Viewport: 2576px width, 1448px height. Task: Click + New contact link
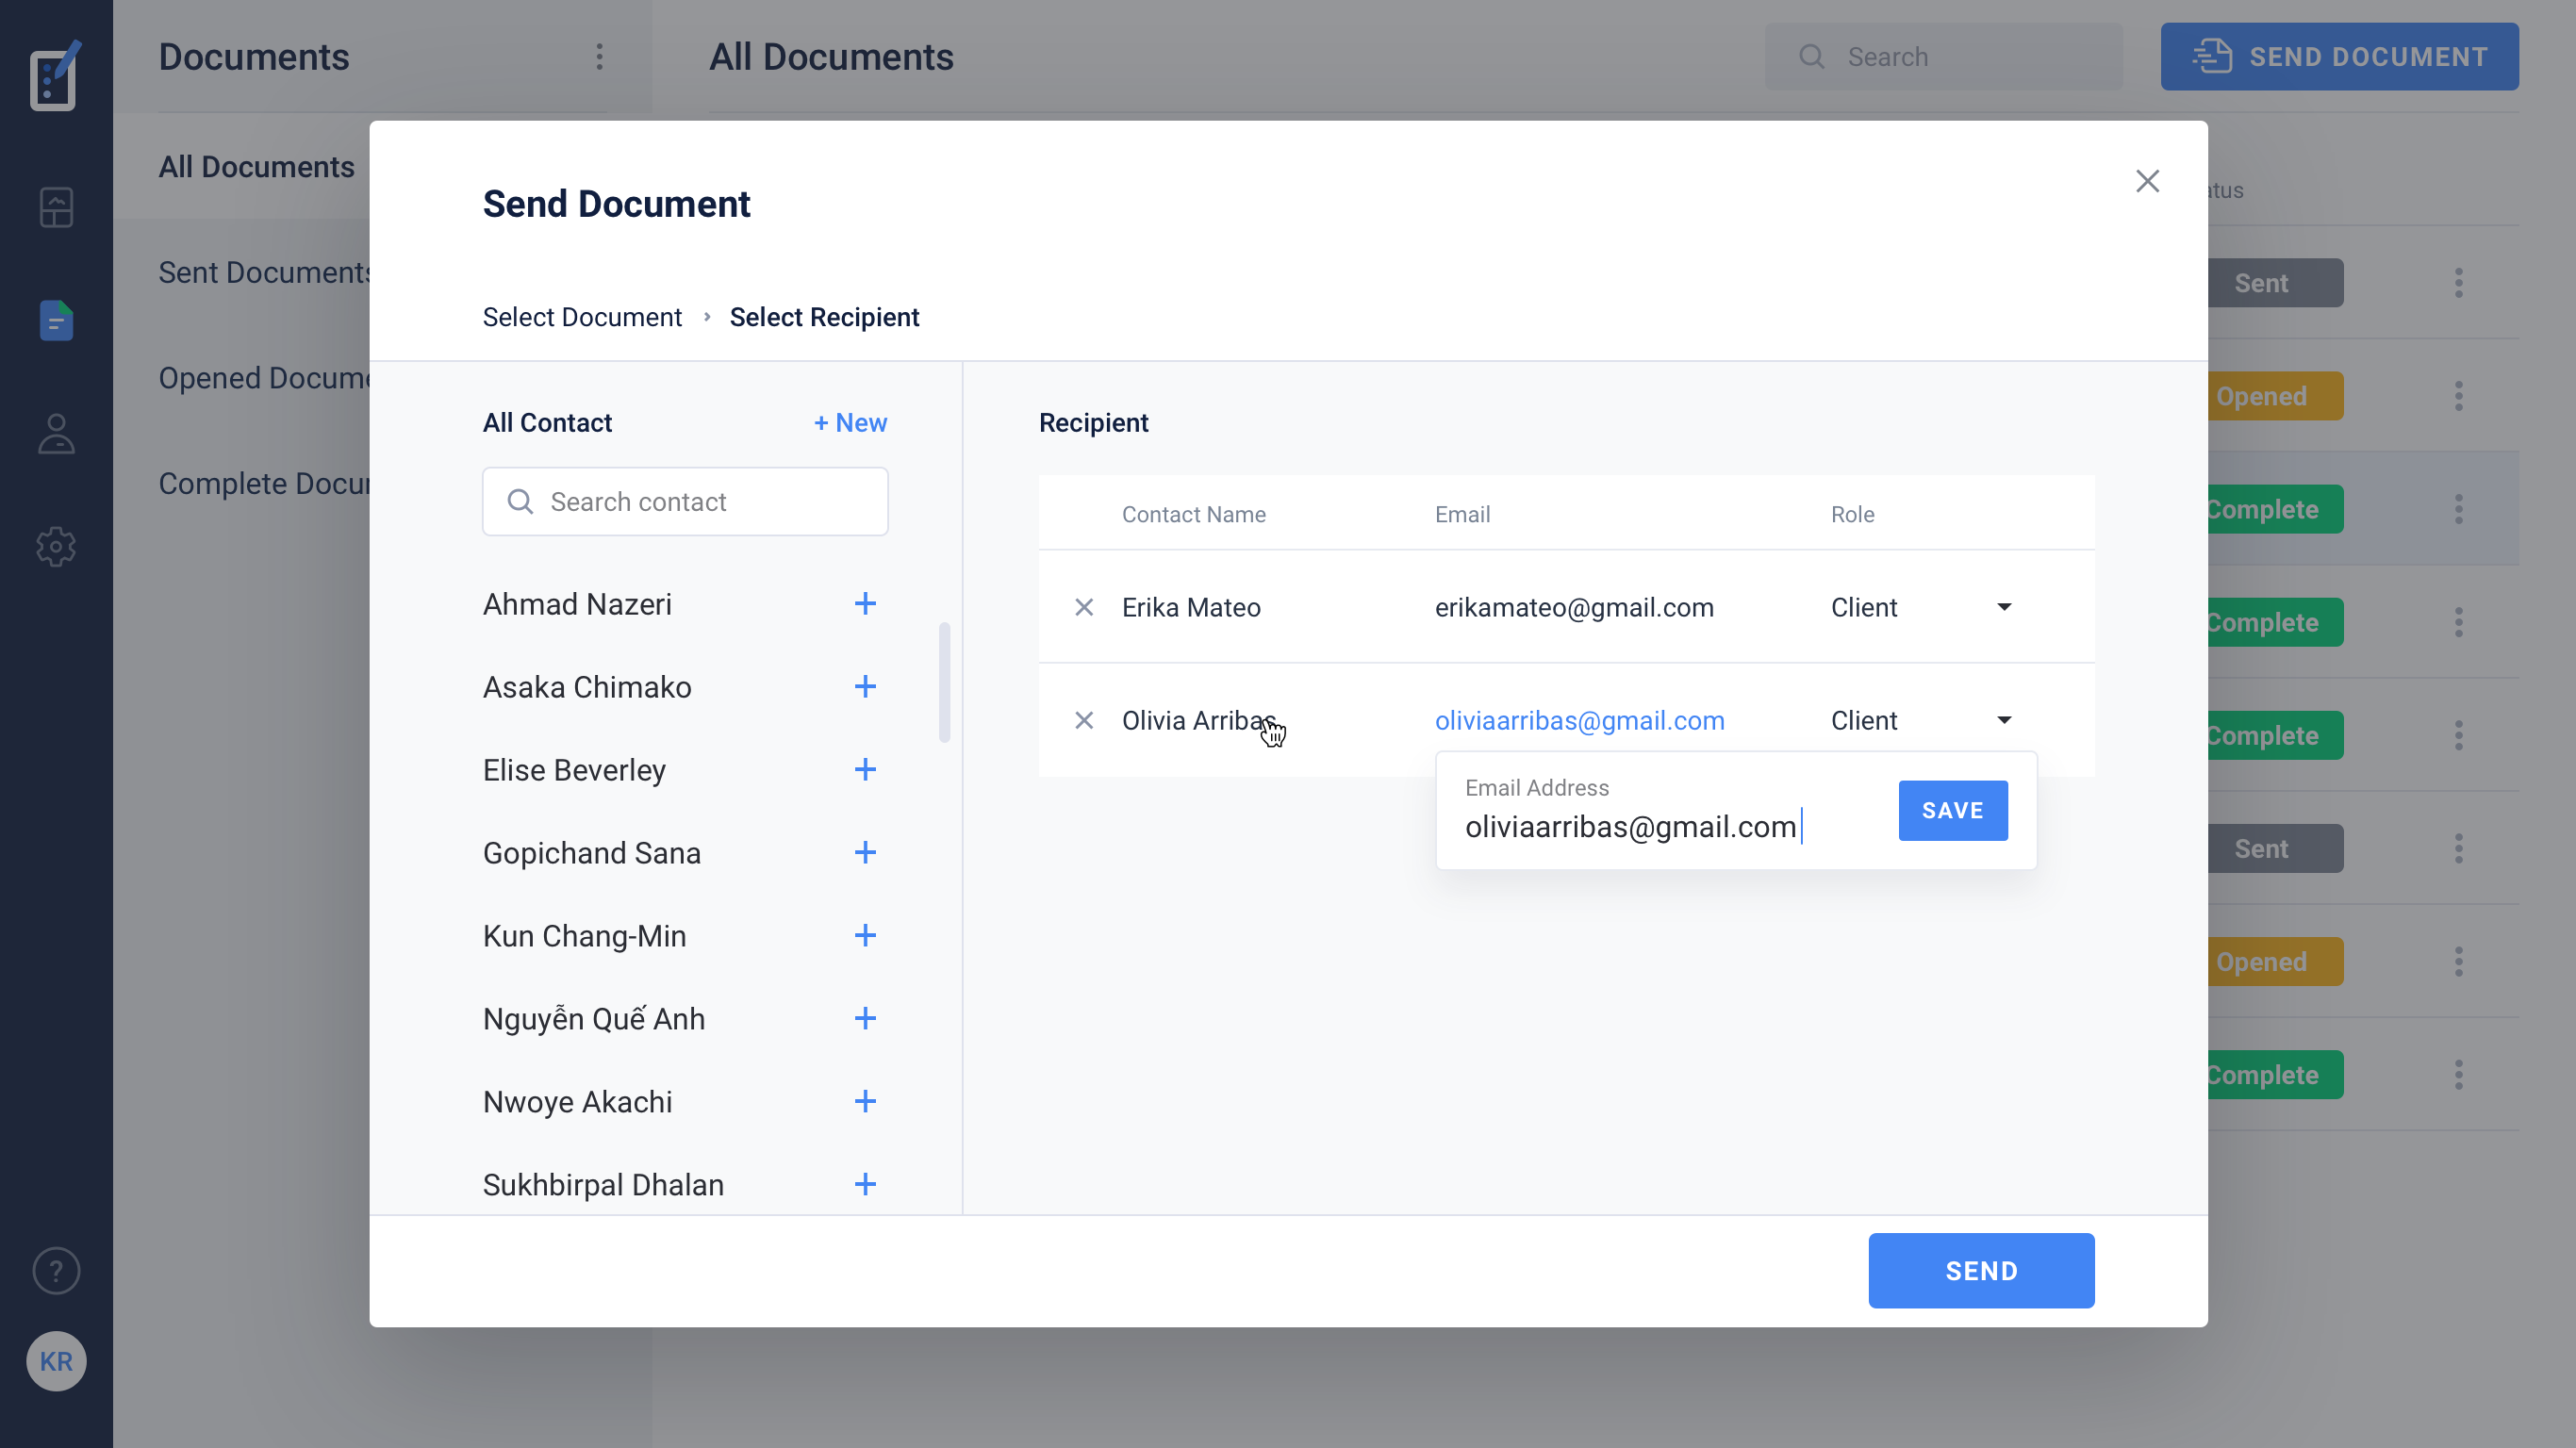coord(850,423)
